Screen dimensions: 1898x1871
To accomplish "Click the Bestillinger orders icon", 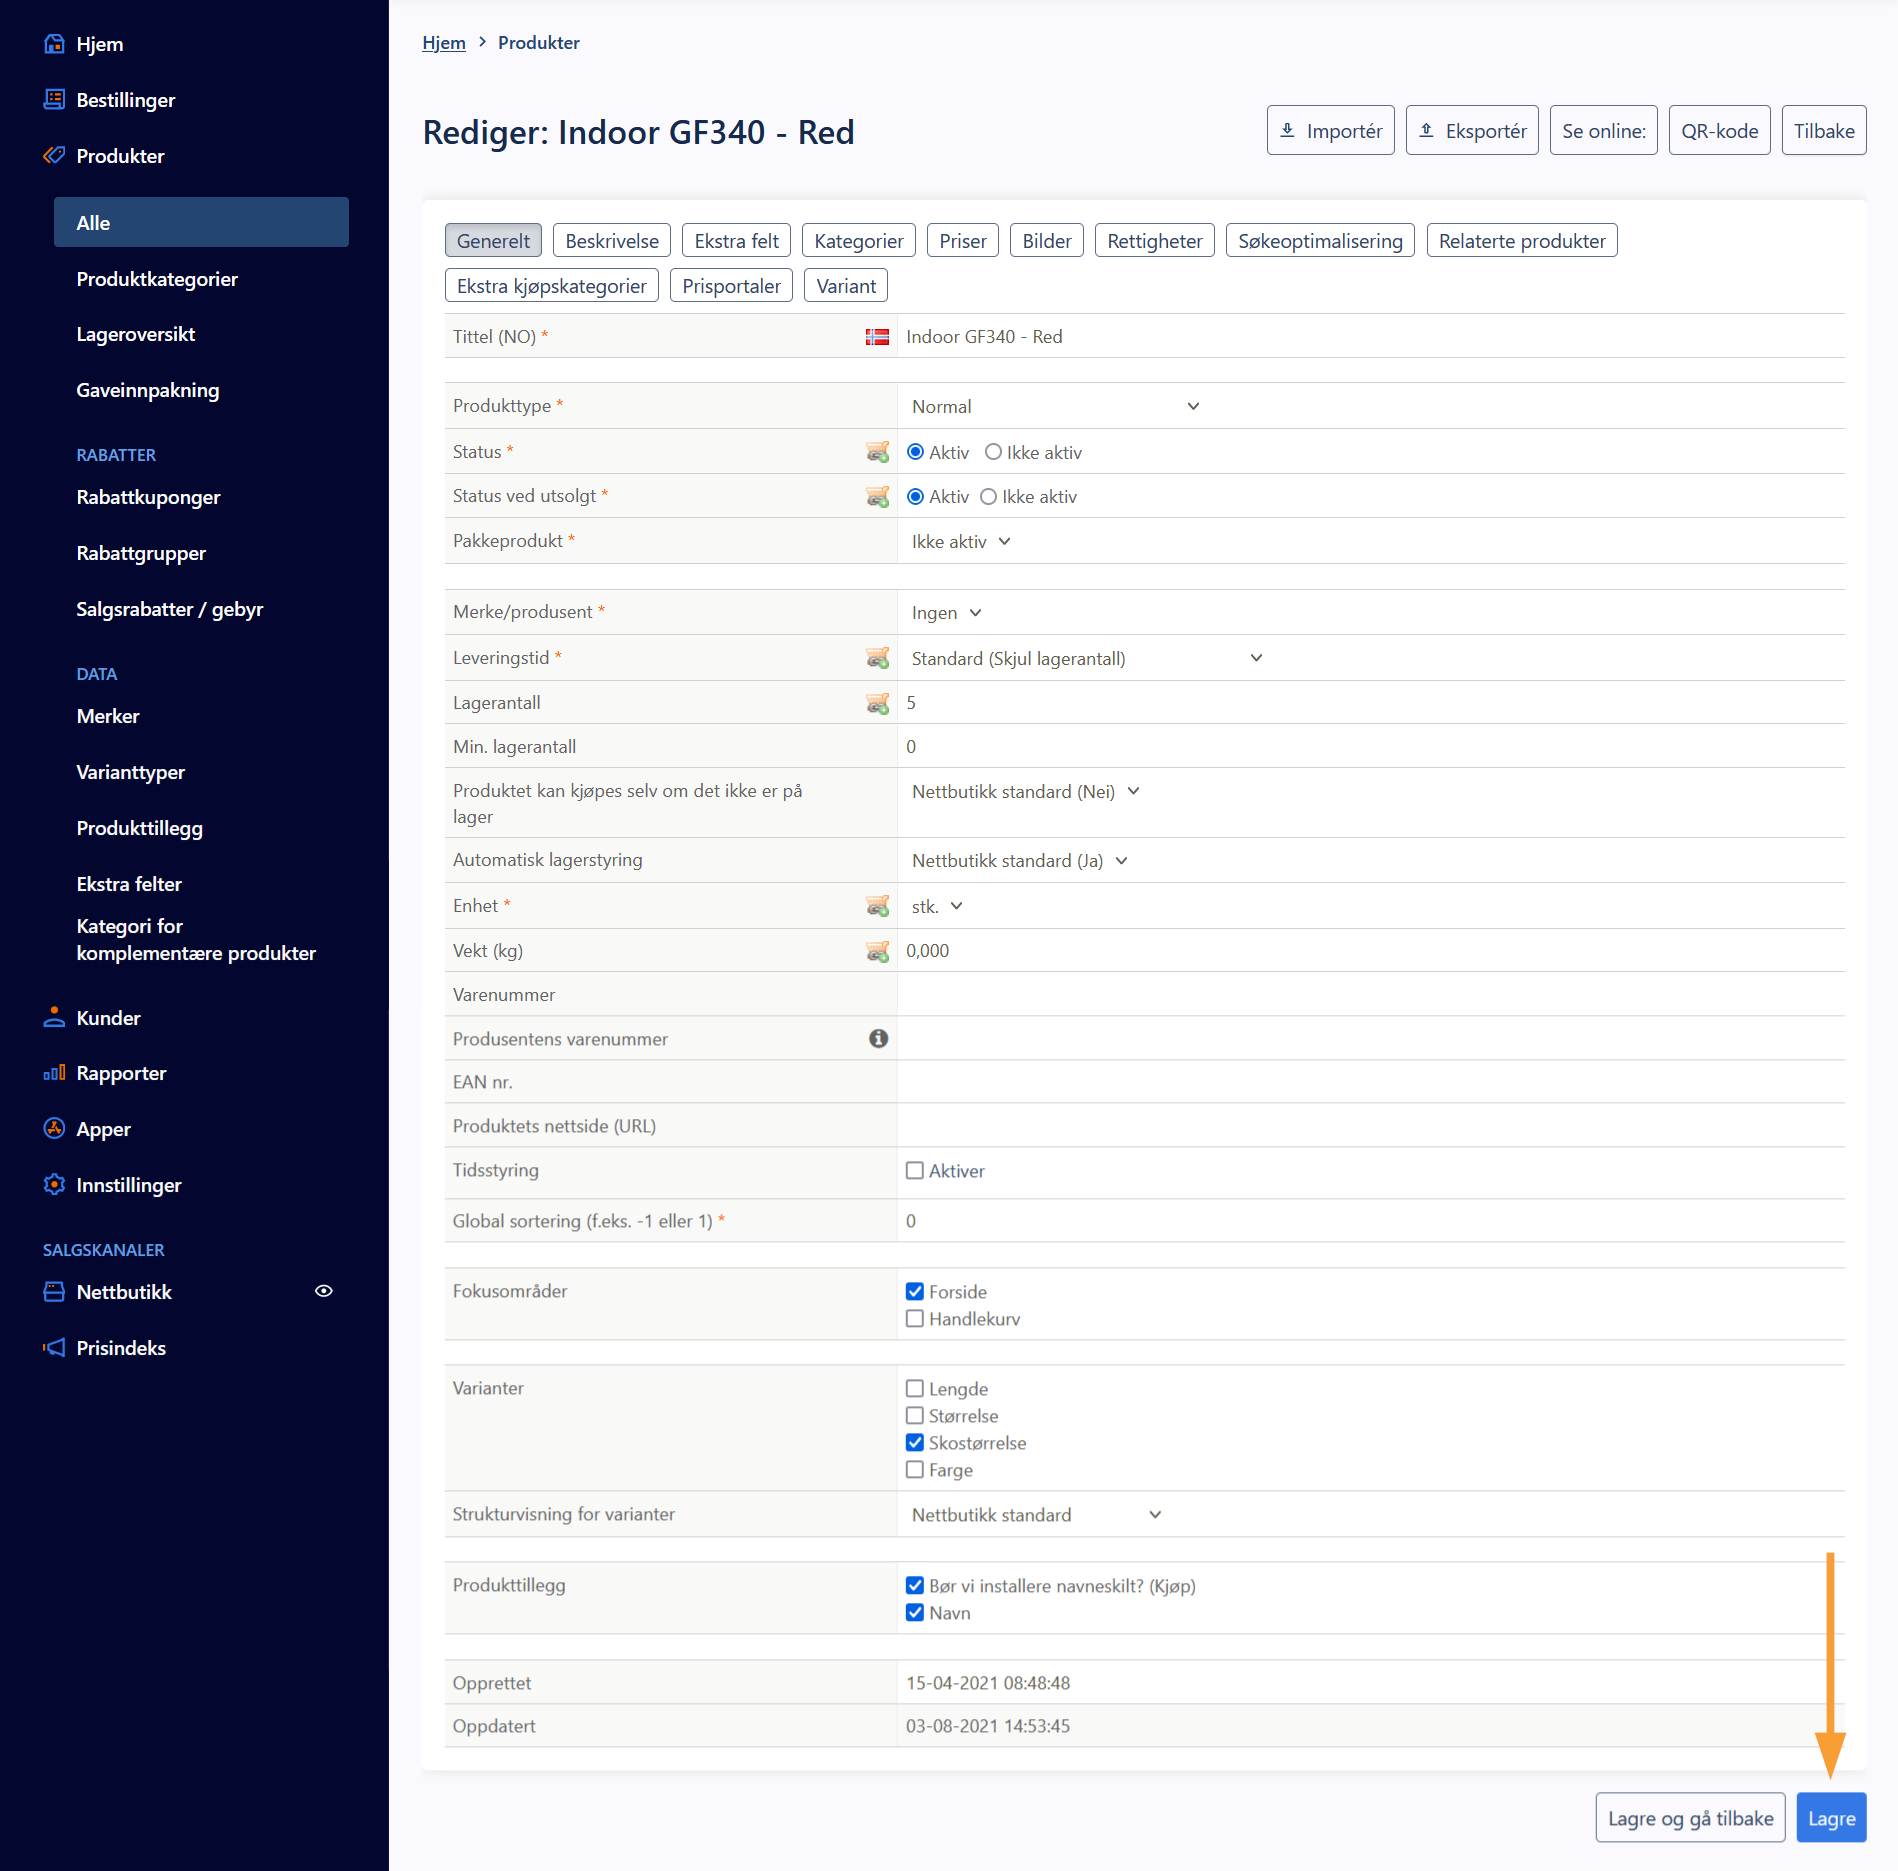I will [x=54, y=100].
